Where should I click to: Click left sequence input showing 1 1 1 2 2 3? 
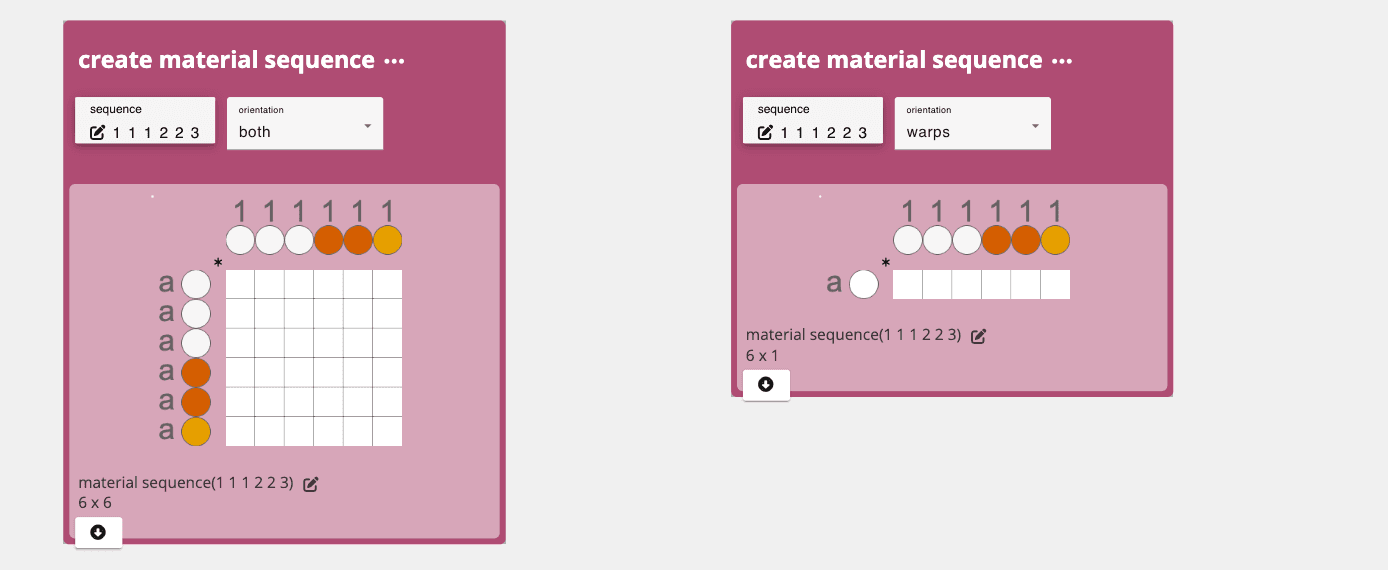(145, 120)
